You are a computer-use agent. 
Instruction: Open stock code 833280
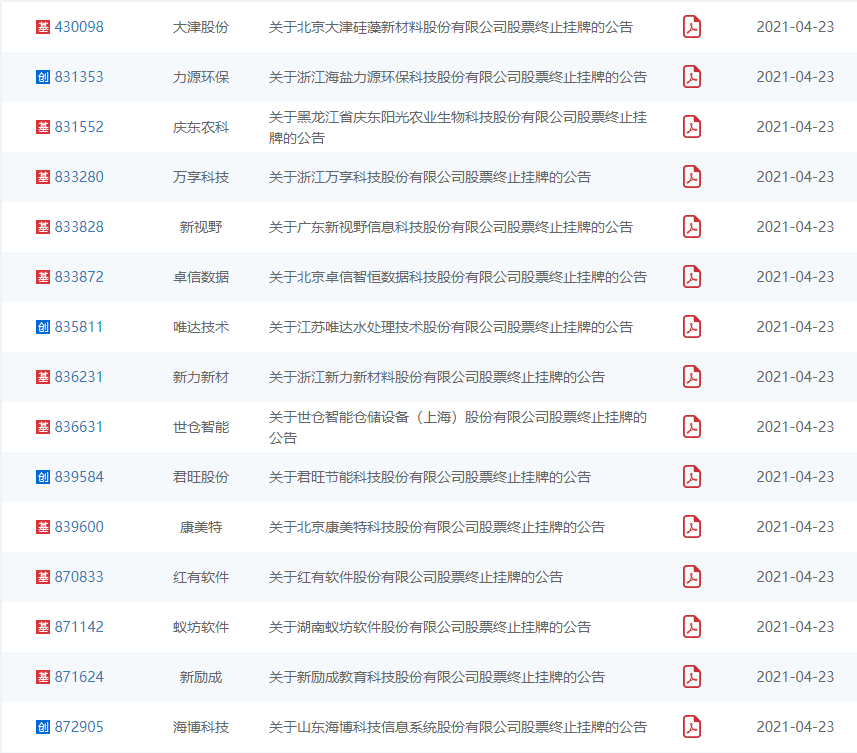79,177
